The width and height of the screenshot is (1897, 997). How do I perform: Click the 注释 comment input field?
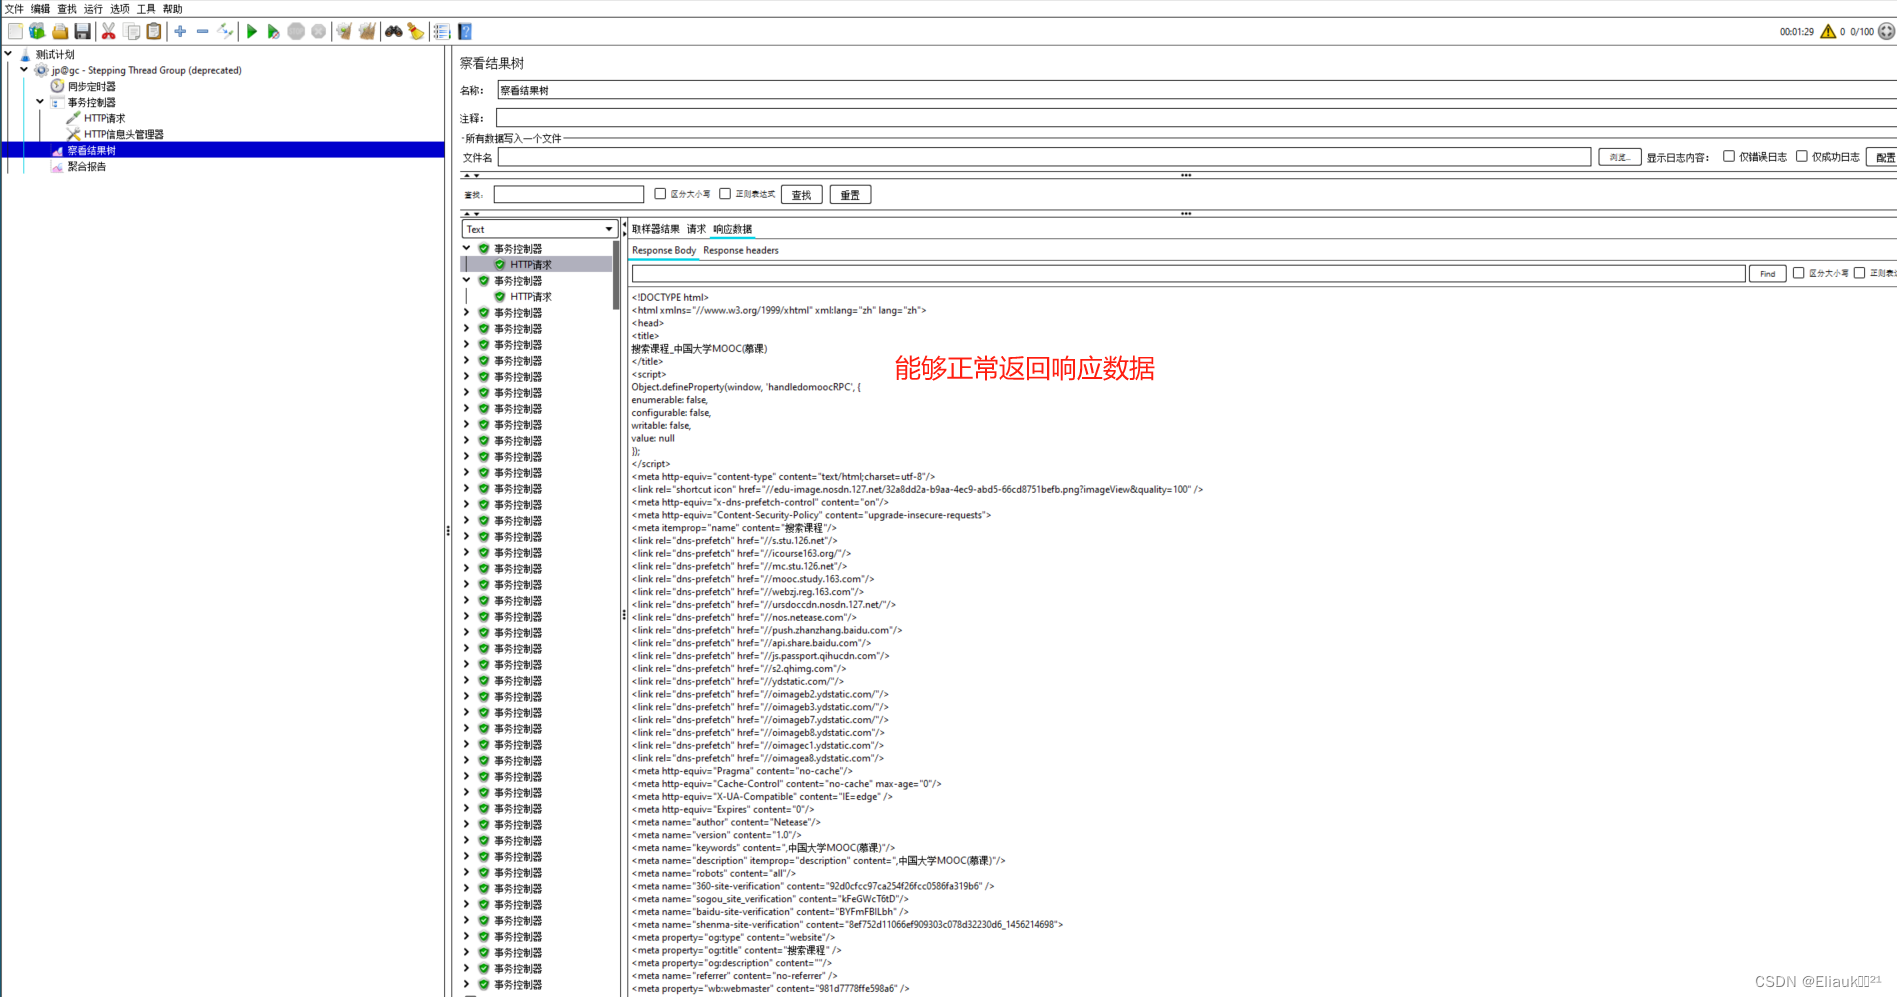point(1197,118)
